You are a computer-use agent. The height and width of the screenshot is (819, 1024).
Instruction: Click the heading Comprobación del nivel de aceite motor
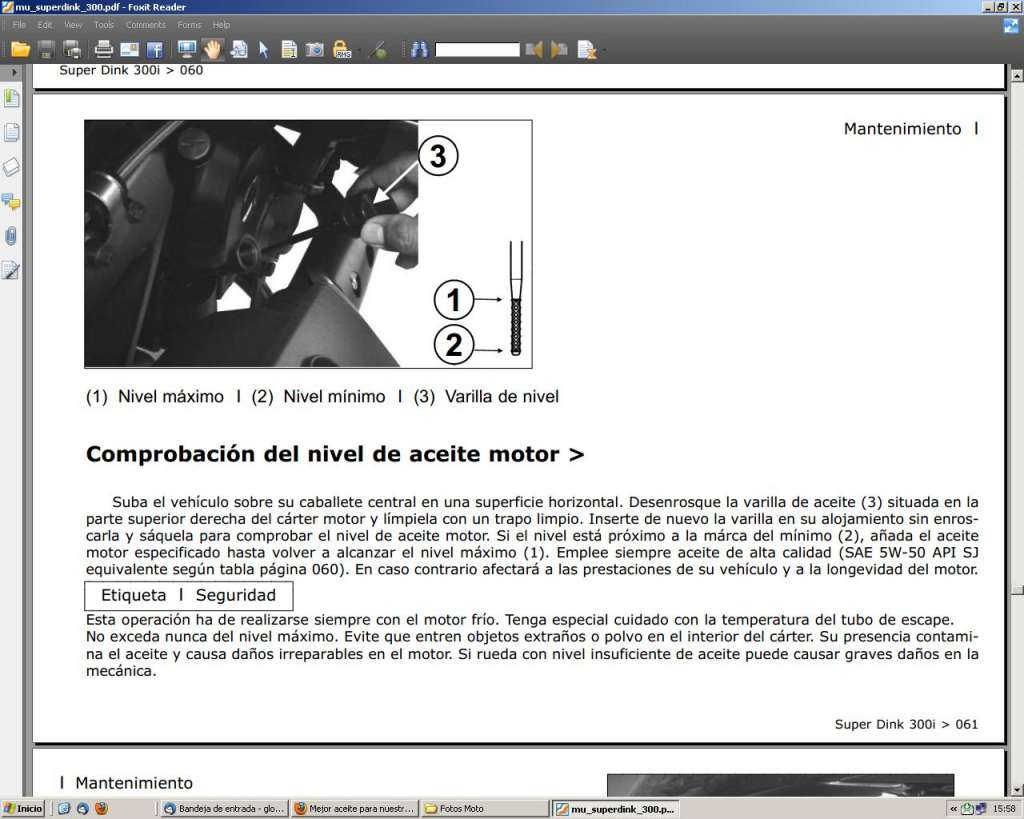335,454
